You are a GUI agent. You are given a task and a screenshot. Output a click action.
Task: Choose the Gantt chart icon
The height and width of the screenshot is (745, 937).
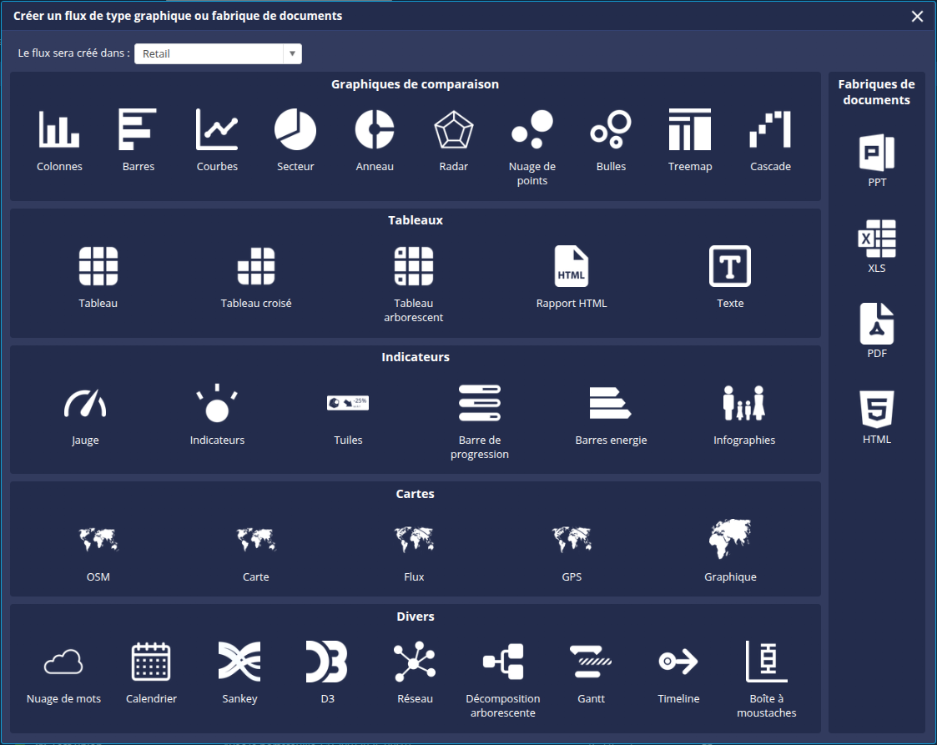pos(591,662)
